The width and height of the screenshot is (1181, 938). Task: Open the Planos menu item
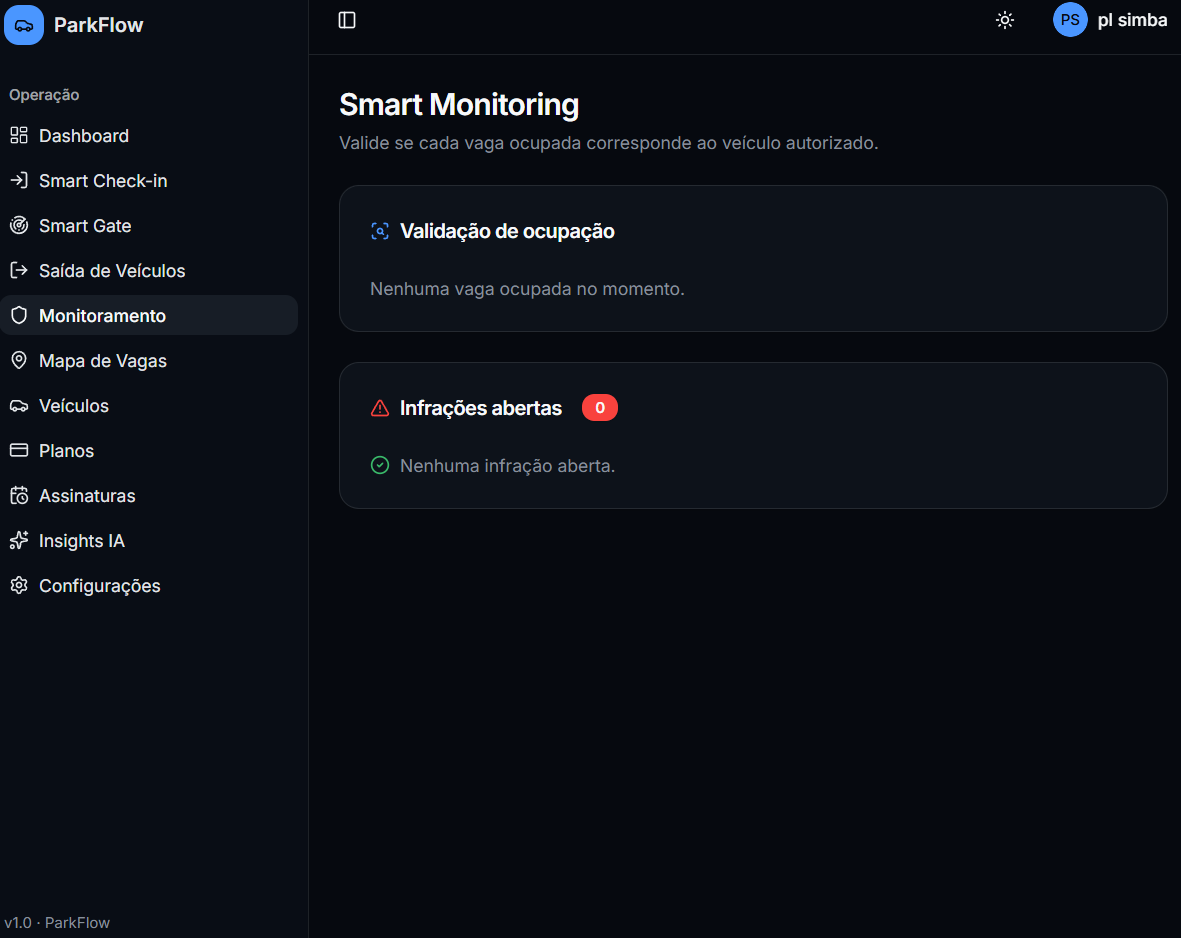click(x=149, y=451)
